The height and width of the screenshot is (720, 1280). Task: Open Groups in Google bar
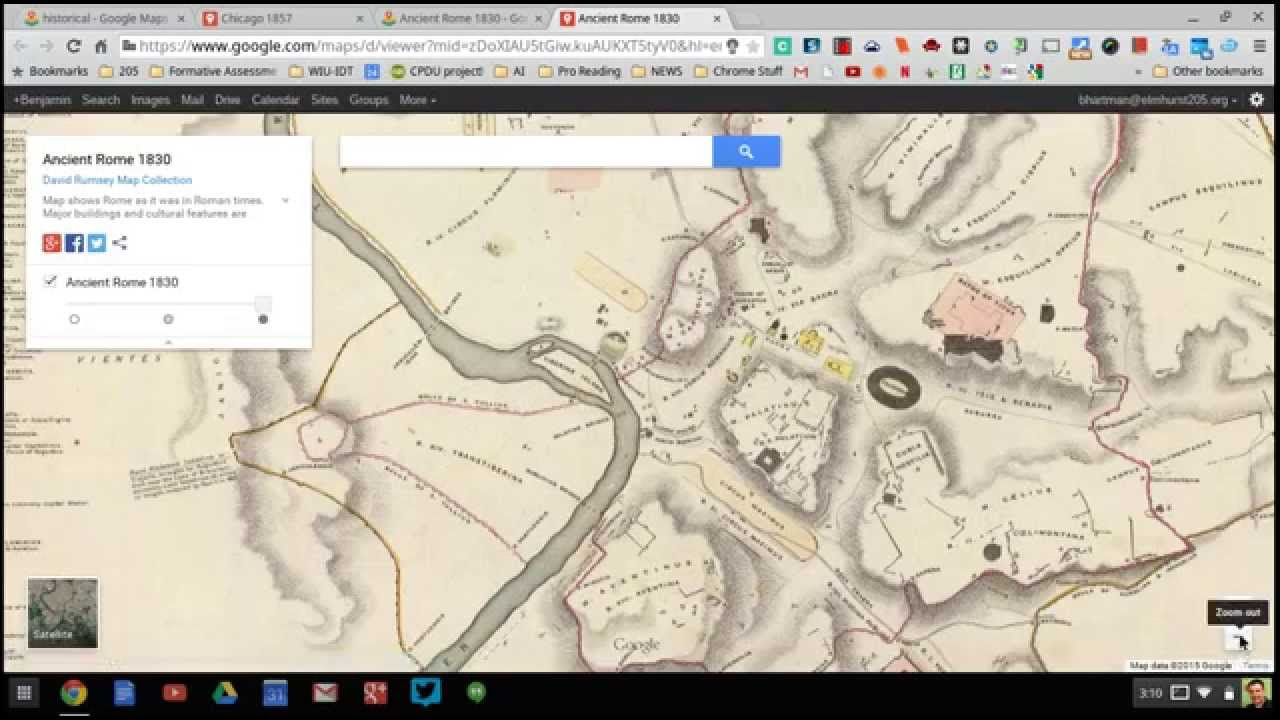[368, 100]
